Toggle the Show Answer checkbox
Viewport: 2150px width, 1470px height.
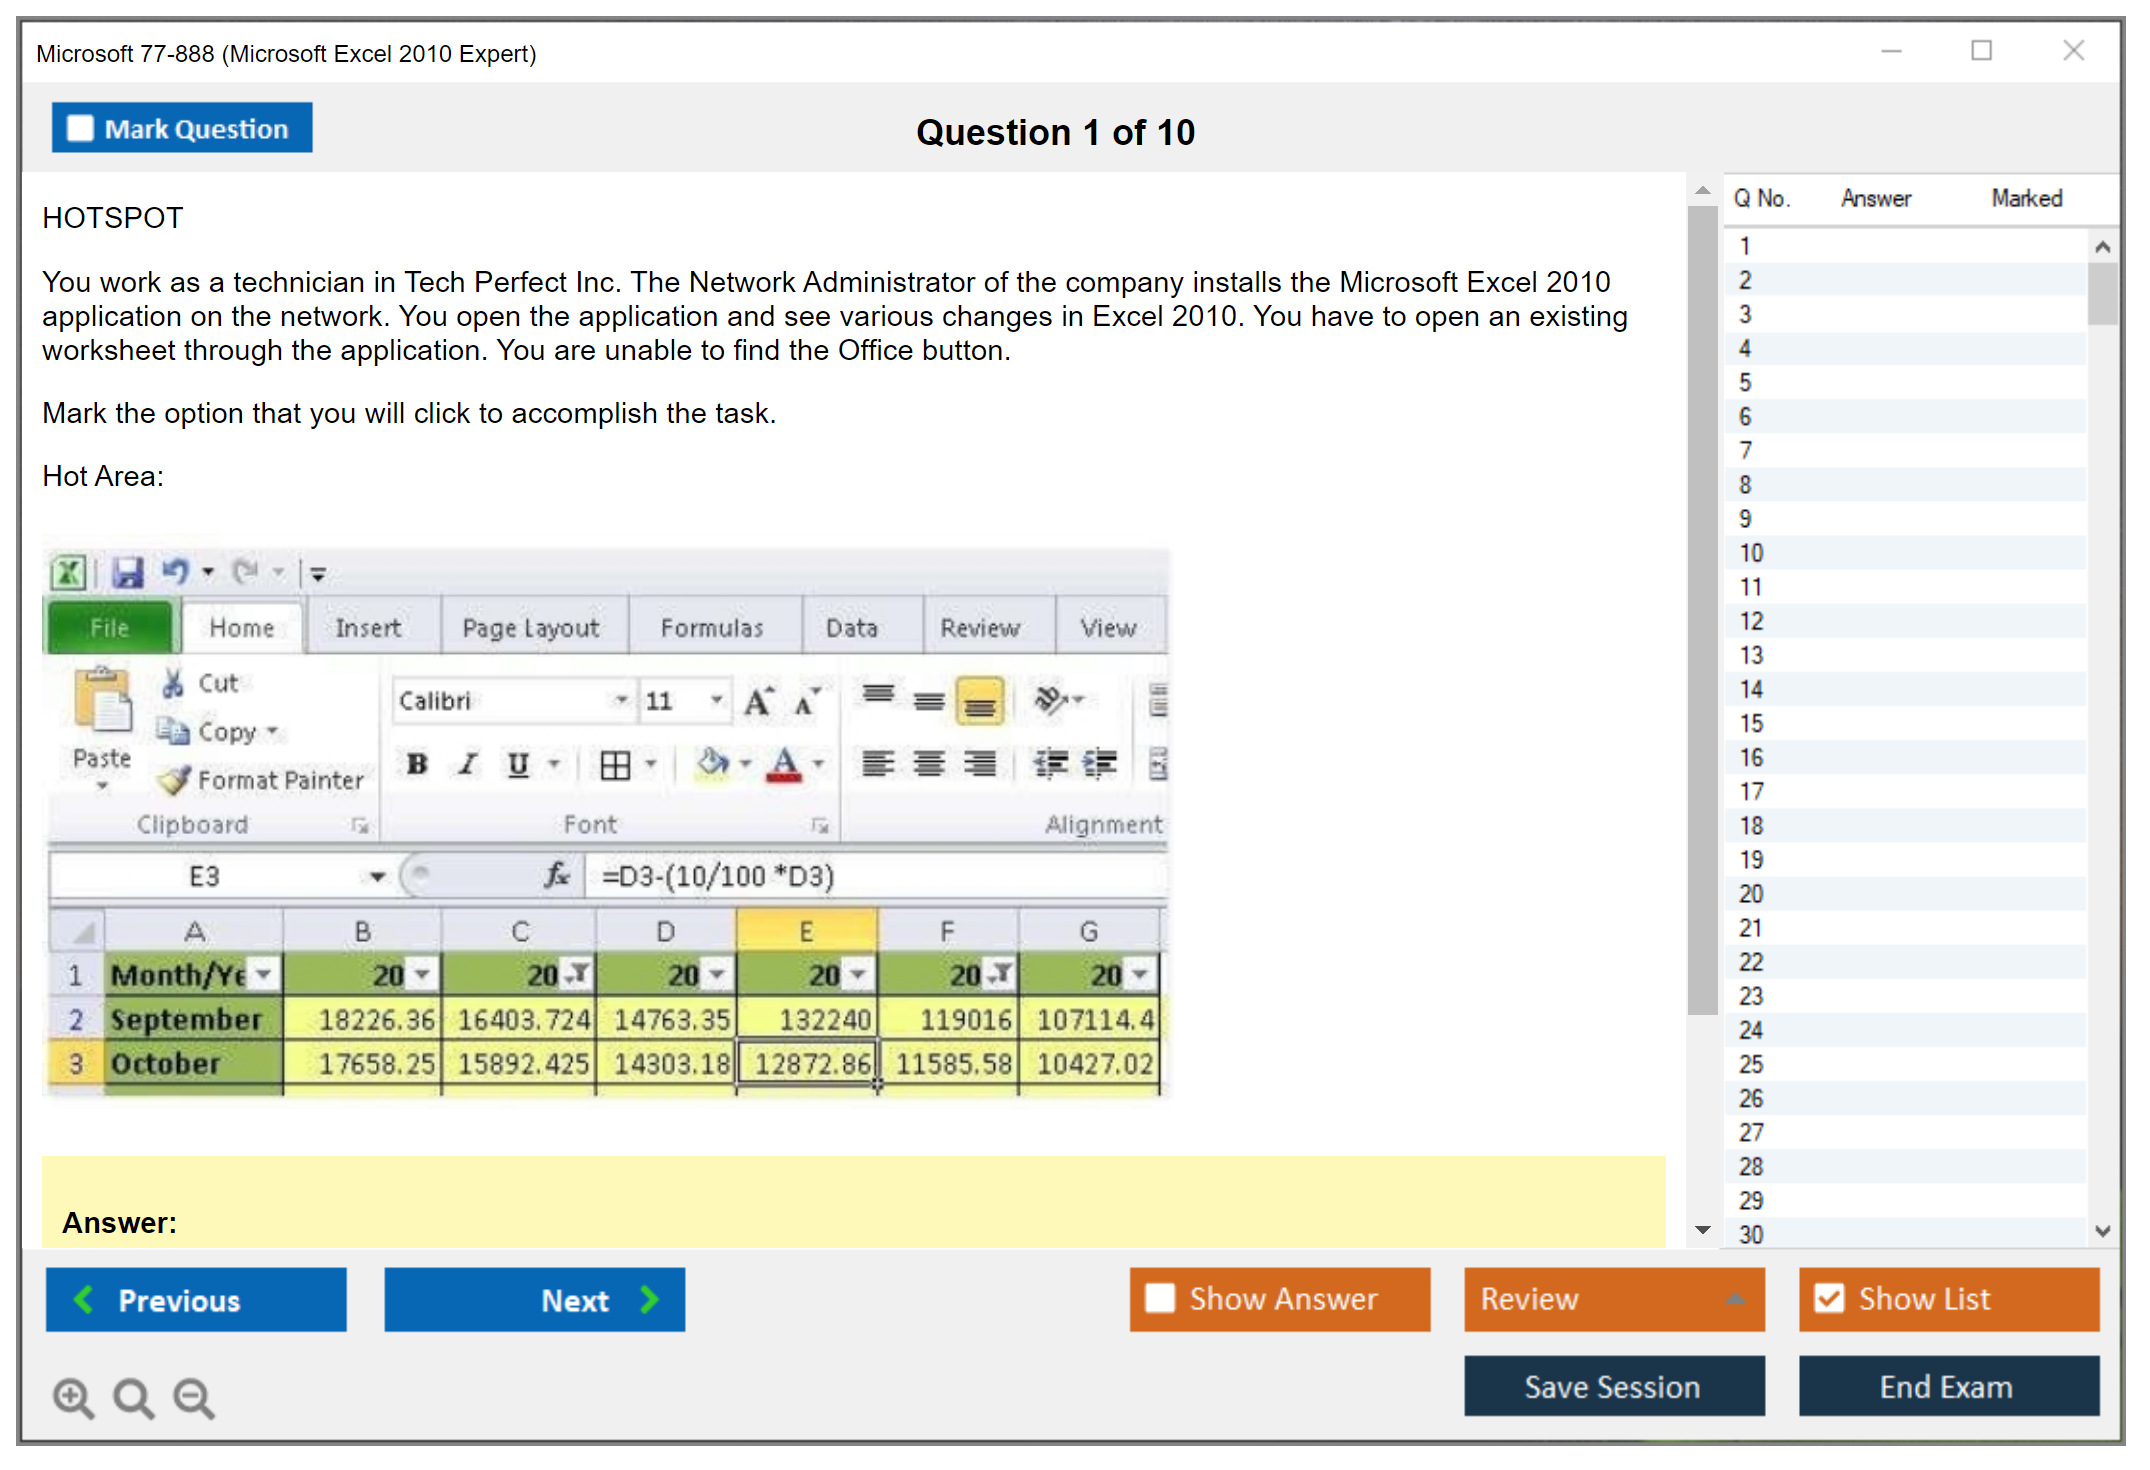1160,1298
